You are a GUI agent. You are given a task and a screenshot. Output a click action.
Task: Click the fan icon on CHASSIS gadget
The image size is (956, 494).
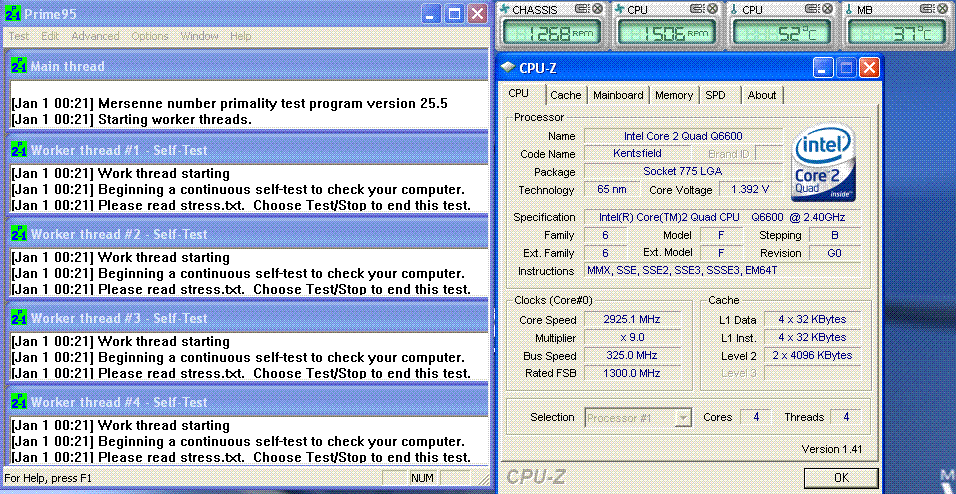click(x=504, y=9)
